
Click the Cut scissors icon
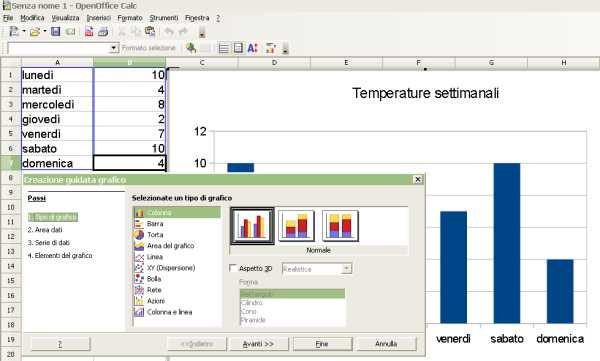point(122,32)
